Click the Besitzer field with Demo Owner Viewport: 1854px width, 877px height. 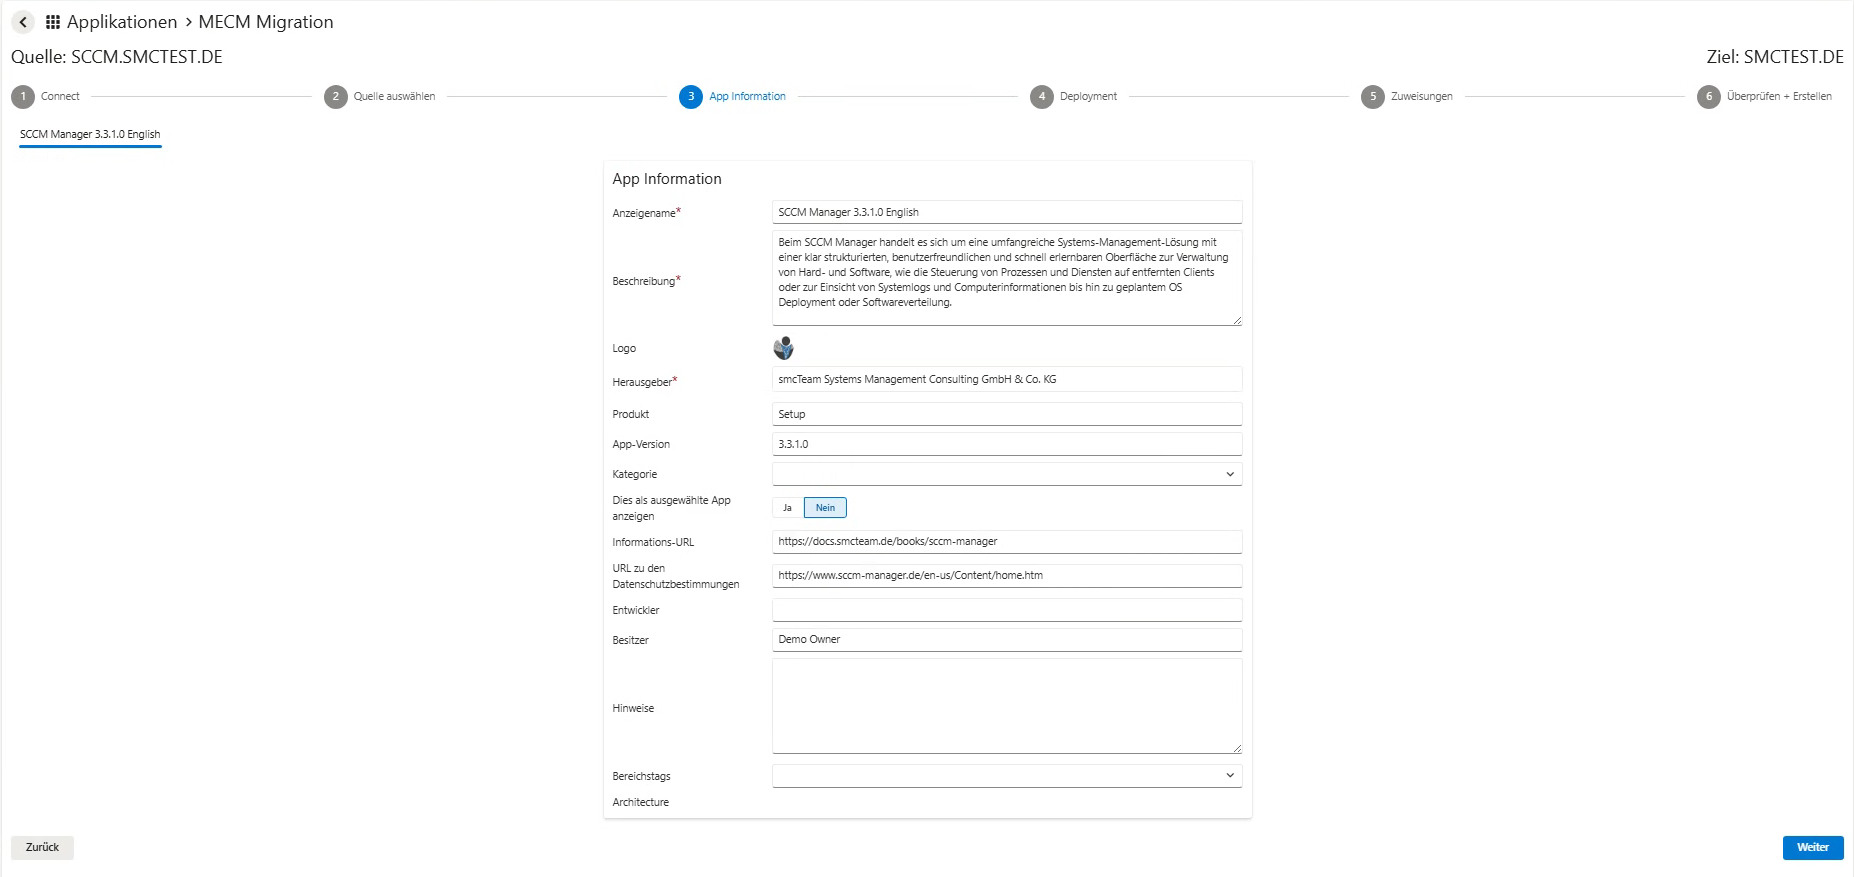click(x=1007, y=640)
